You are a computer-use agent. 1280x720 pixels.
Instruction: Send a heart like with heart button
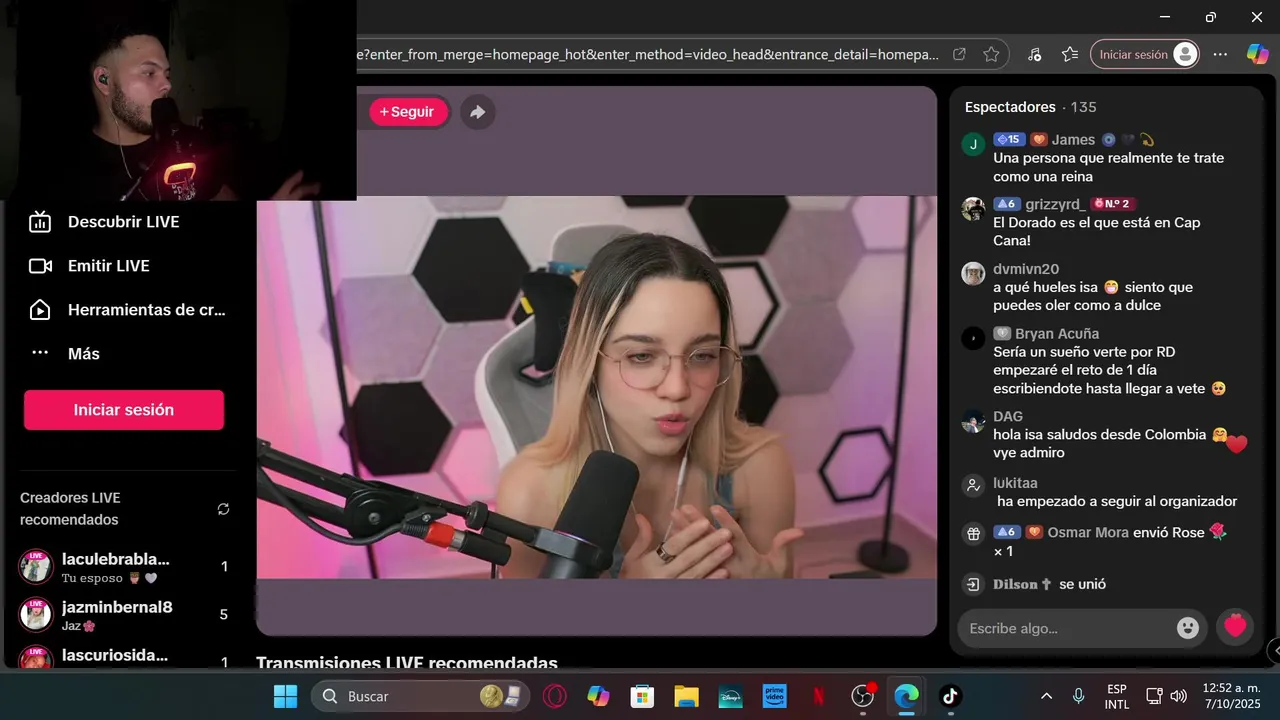pos(1235,627)
